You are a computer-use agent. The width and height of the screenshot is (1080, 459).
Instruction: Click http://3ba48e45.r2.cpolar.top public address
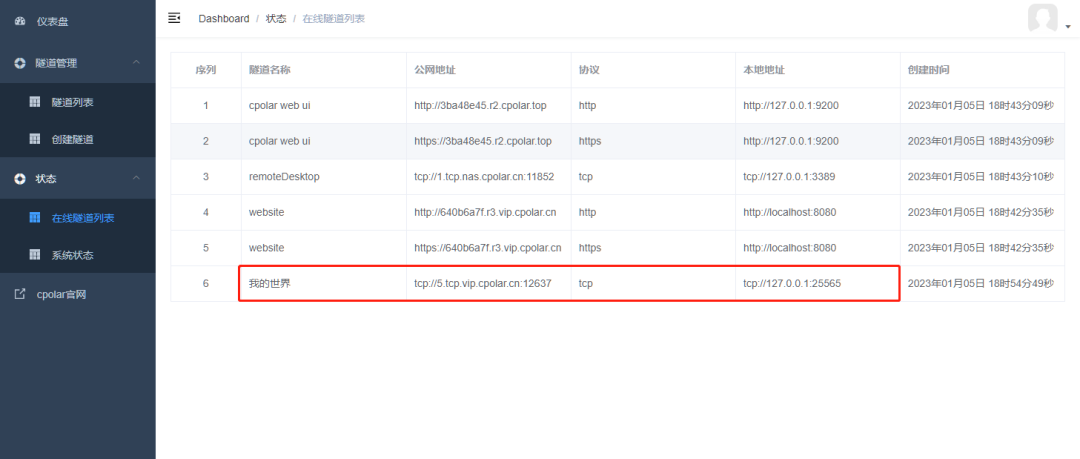[481, 105]
